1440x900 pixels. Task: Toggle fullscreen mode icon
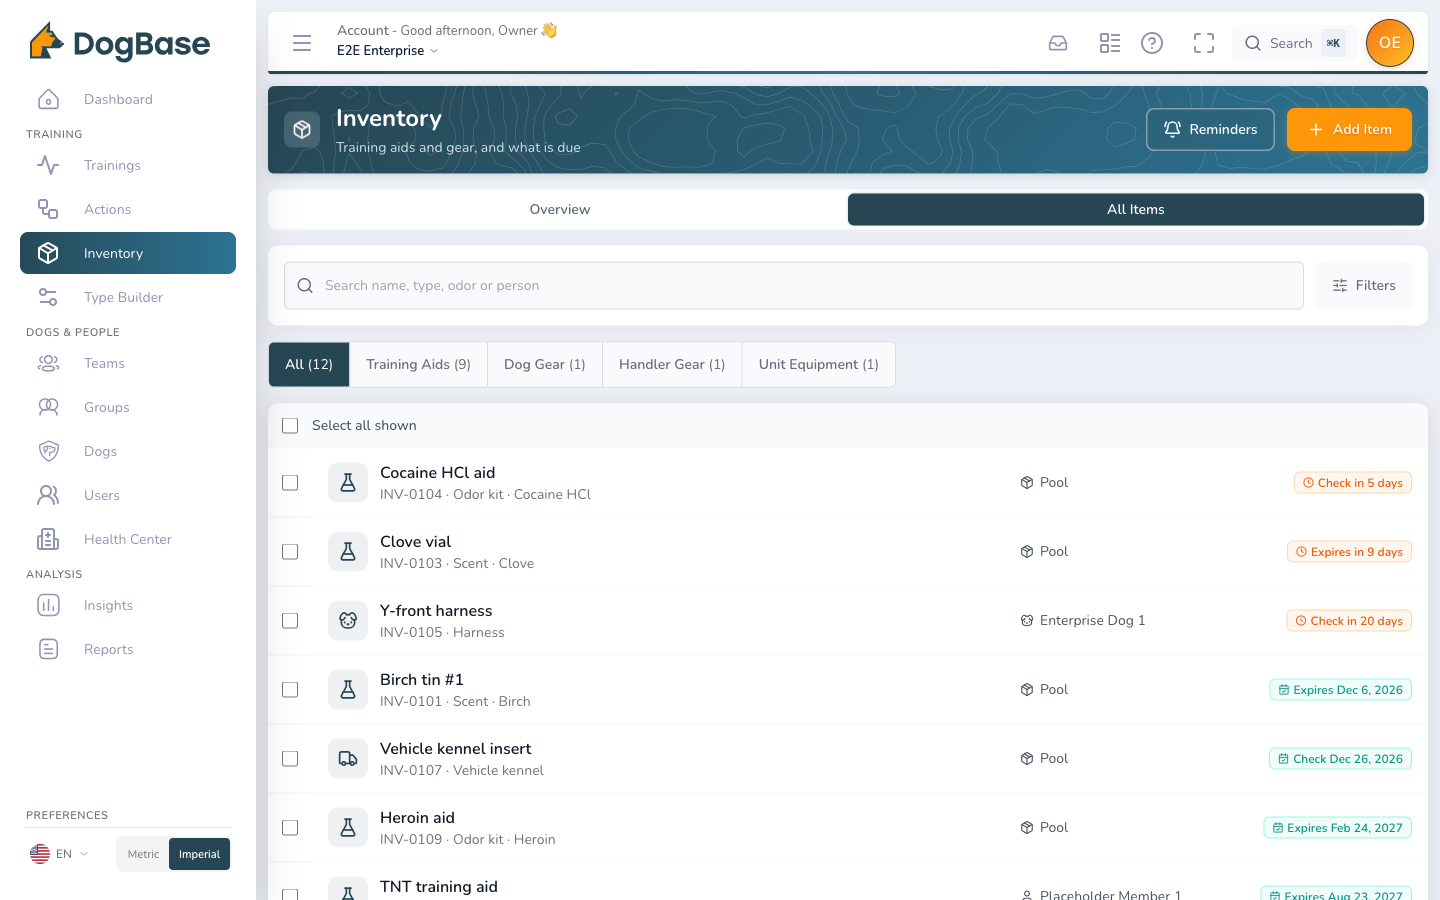[1204, 43]
